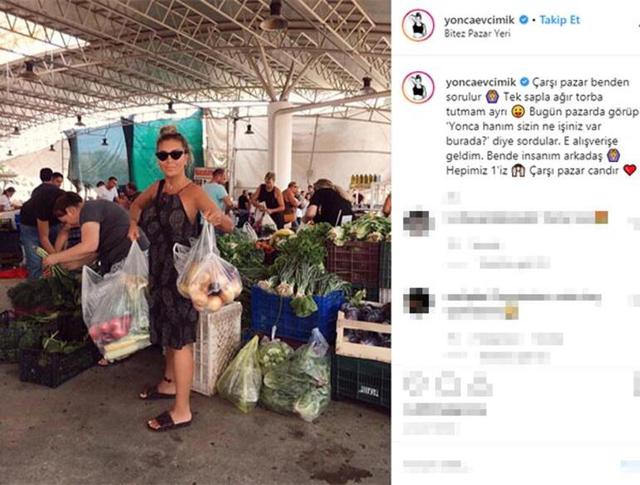Open yoncaevcimik profile picture in post header
This screenshot has height=485, width=640.
pos(418,25)
